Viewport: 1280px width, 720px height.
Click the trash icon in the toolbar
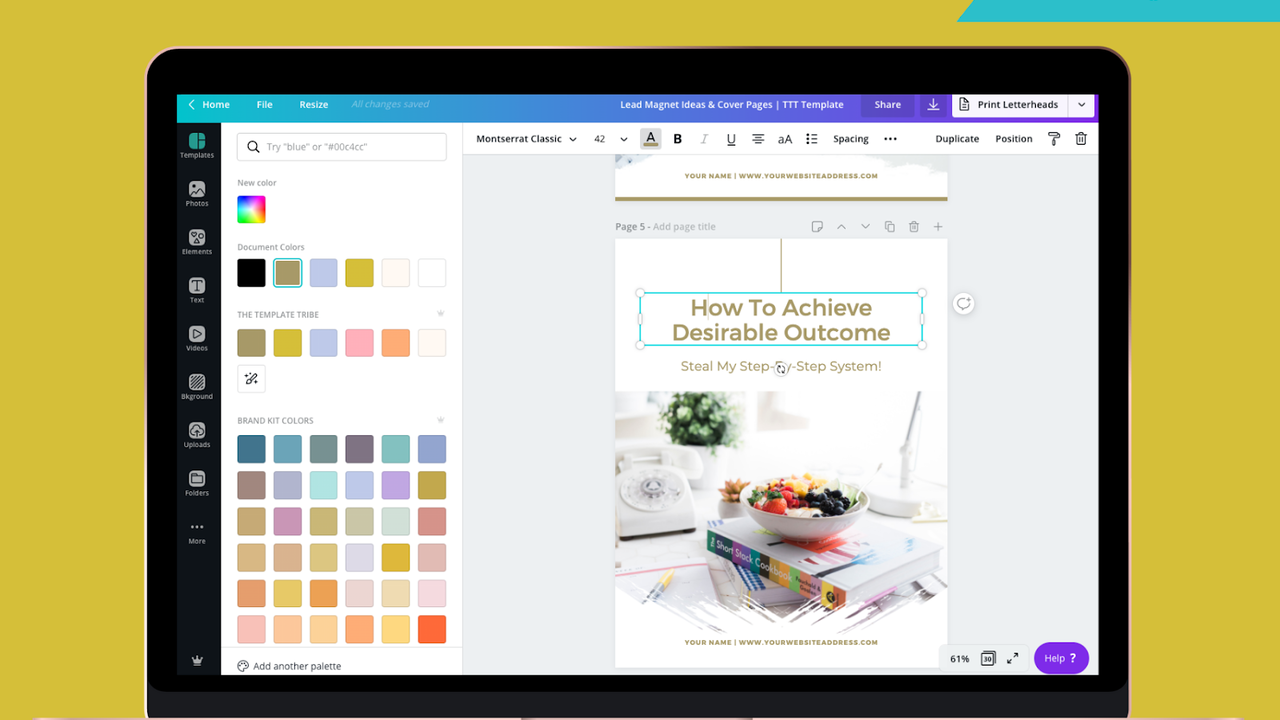(x=1081, y=139)
